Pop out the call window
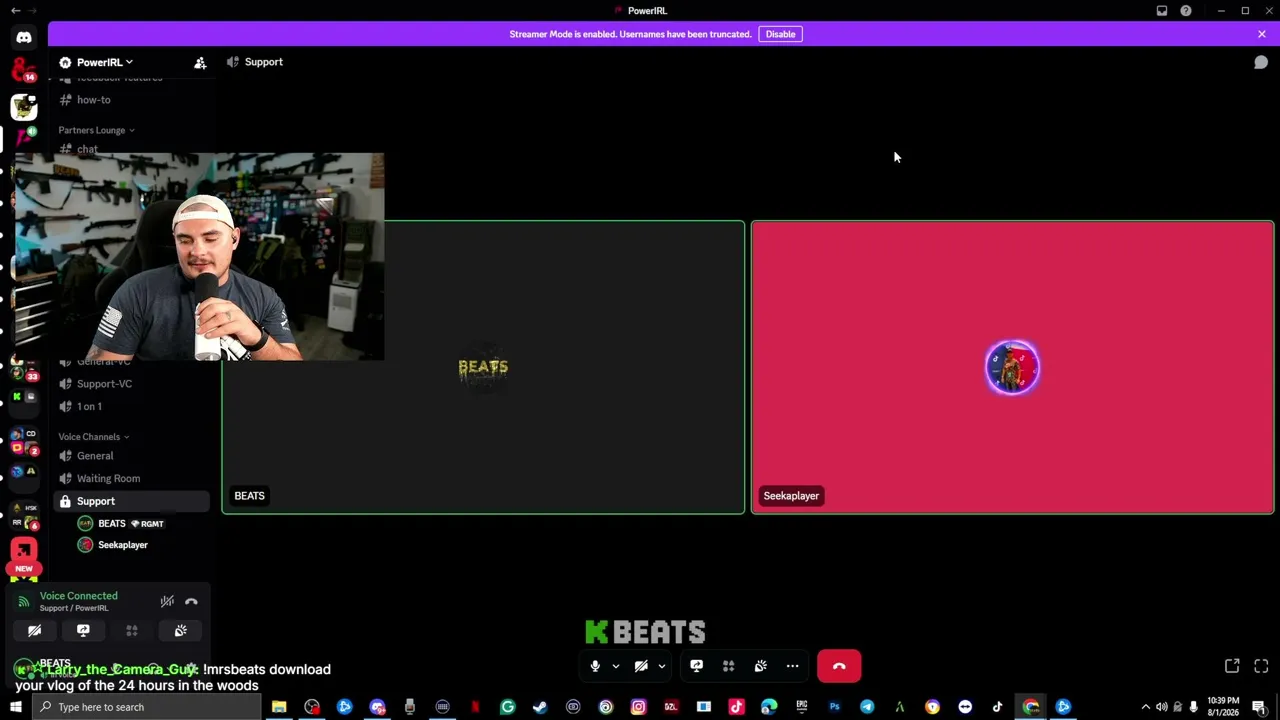Image resolution: width=1280 pixels, height=720 pixels. [x=1232, y=666]
